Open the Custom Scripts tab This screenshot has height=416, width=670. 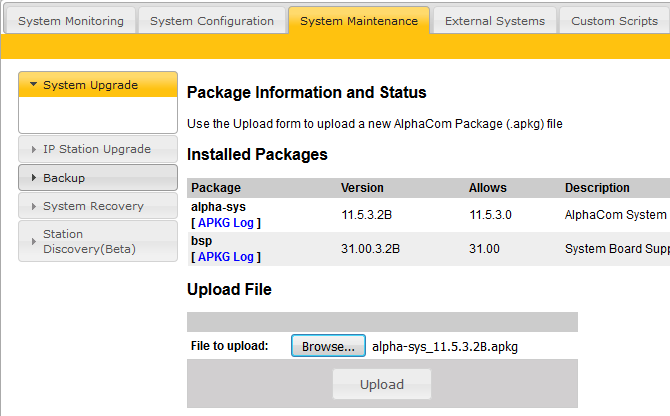[x=613, y=21]
